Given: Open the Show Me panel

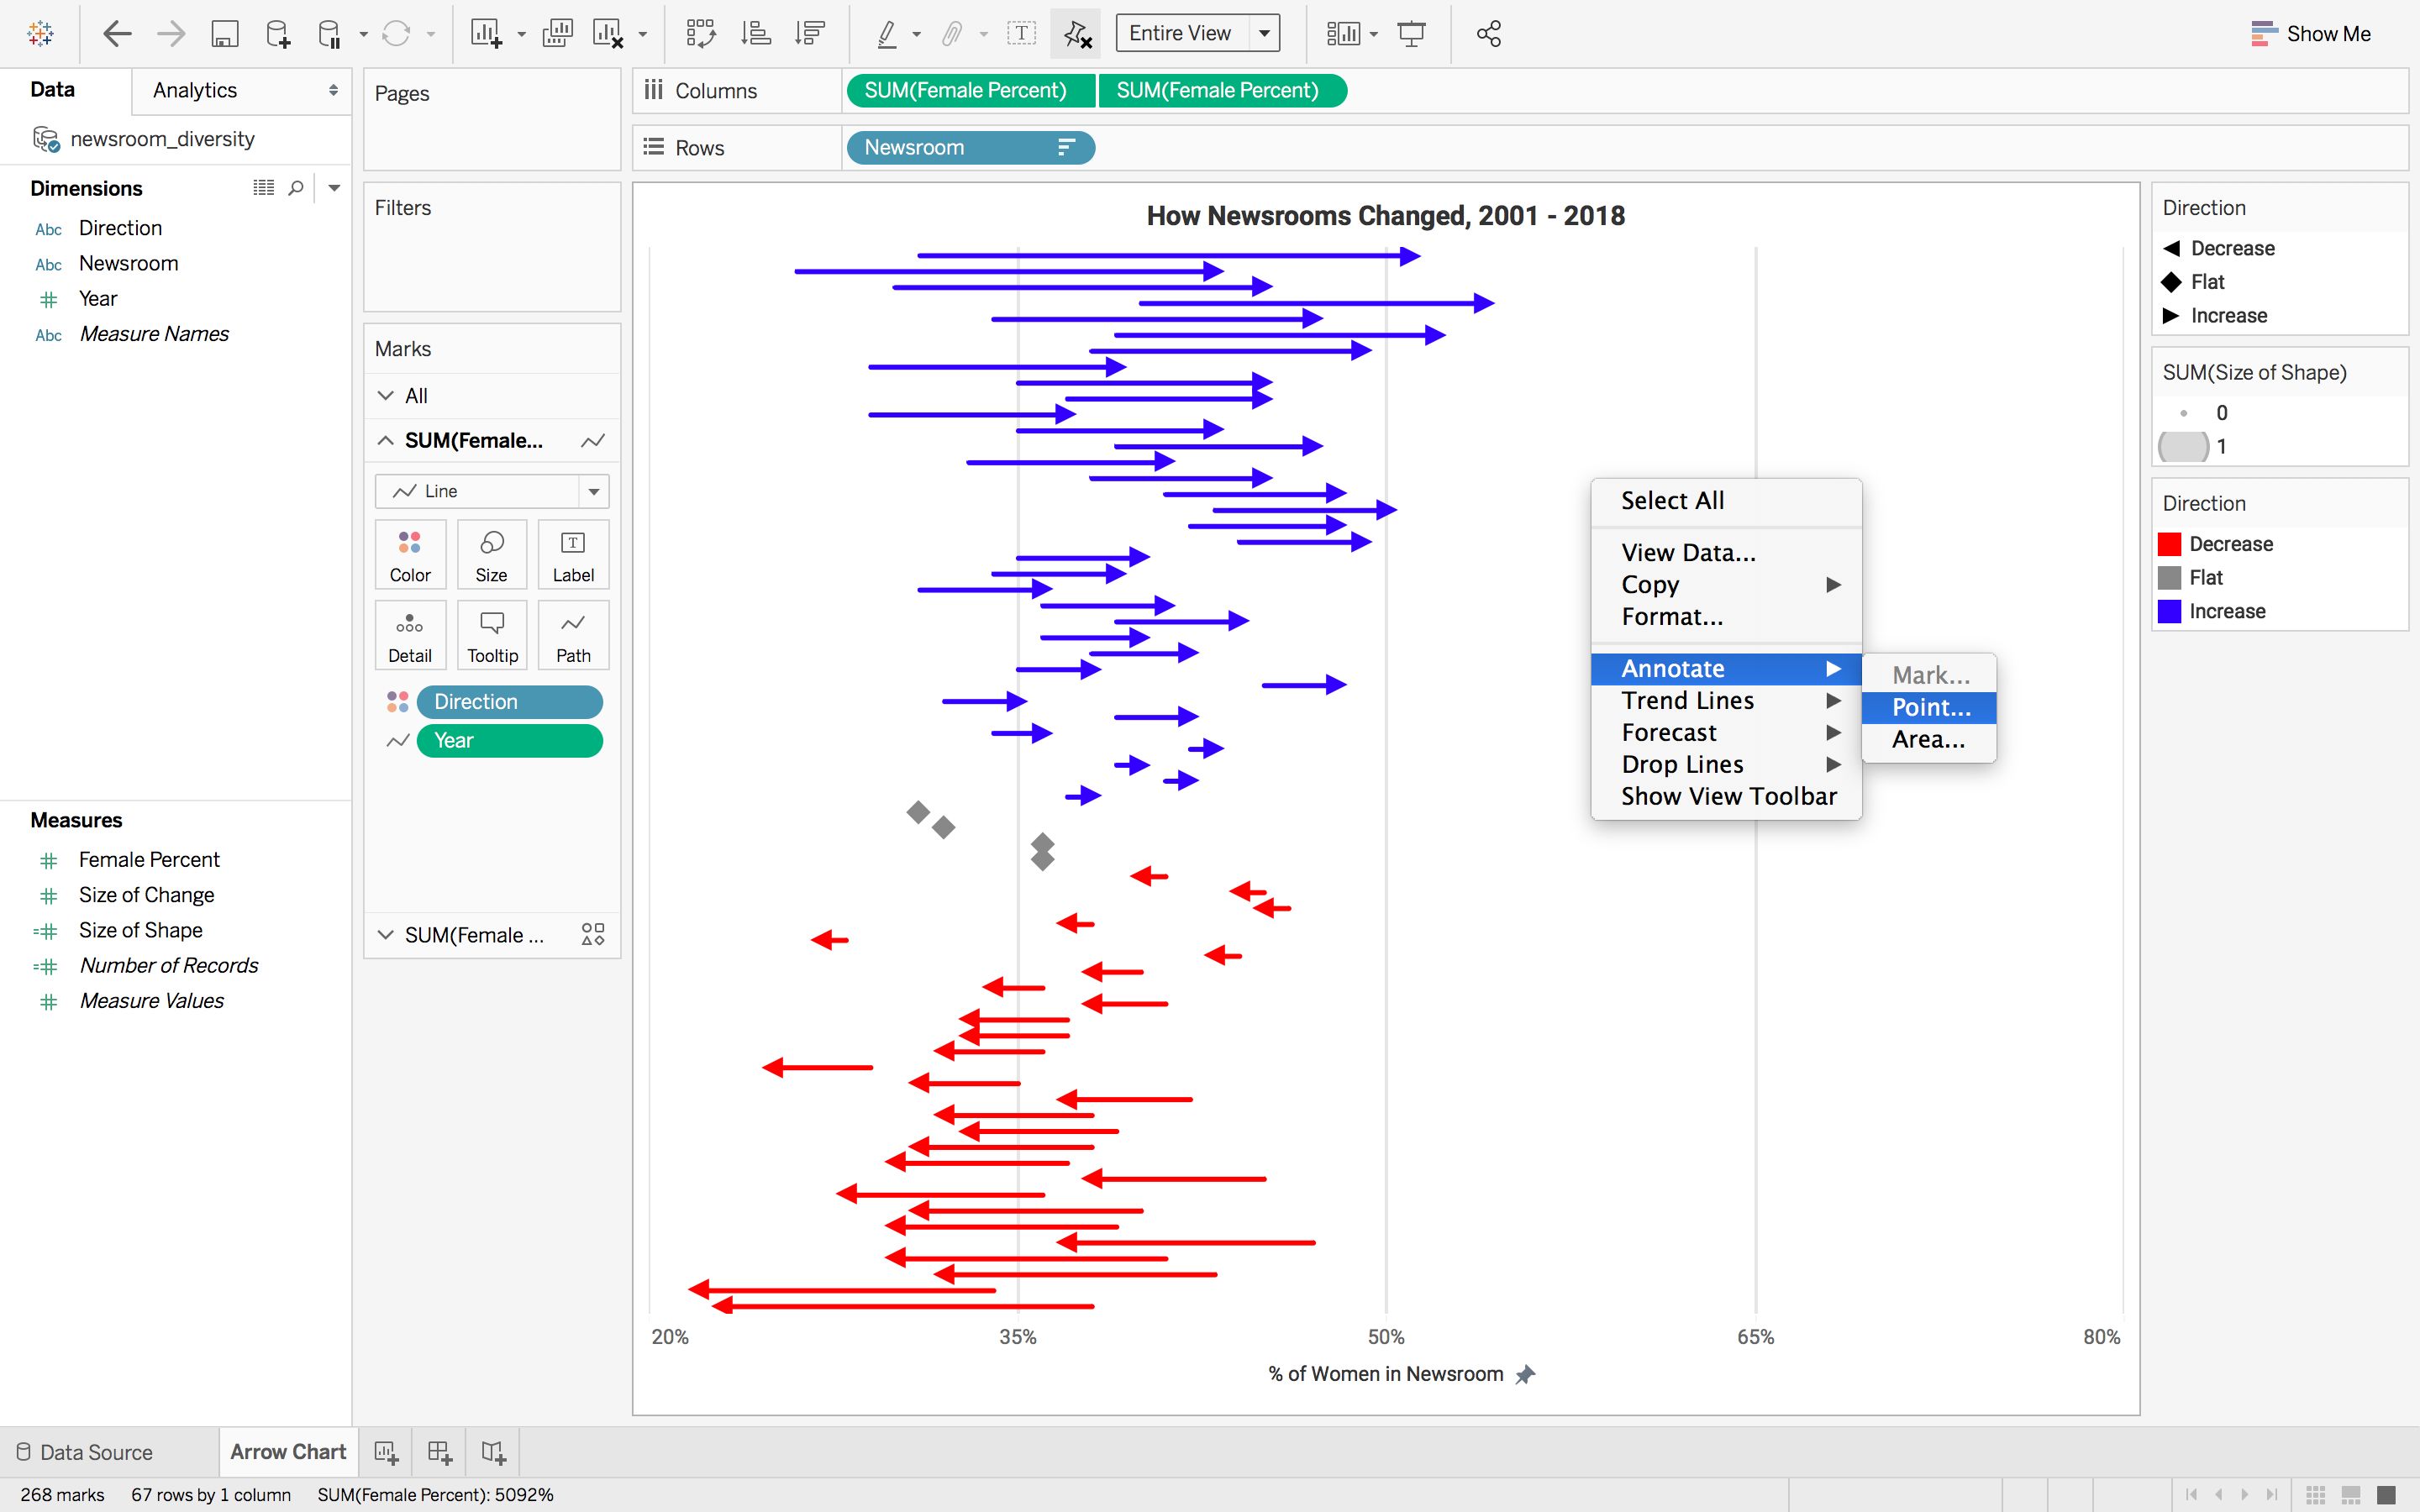Looking at the screenshot, I should 2324,33.
